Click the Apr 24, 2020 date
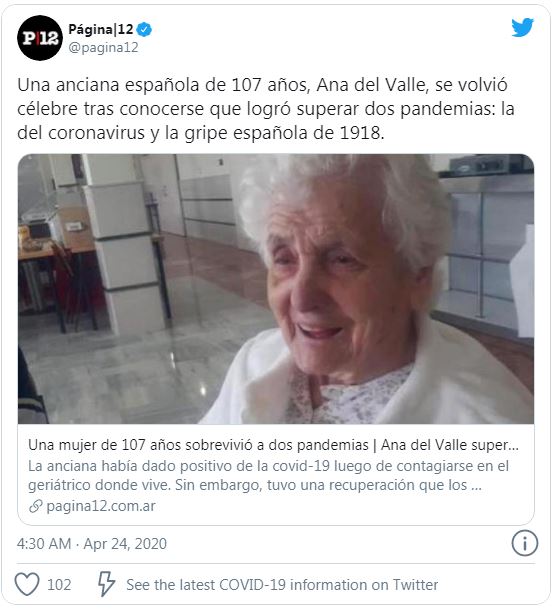This screenshot has width=553, height=610. click(125, 544)
